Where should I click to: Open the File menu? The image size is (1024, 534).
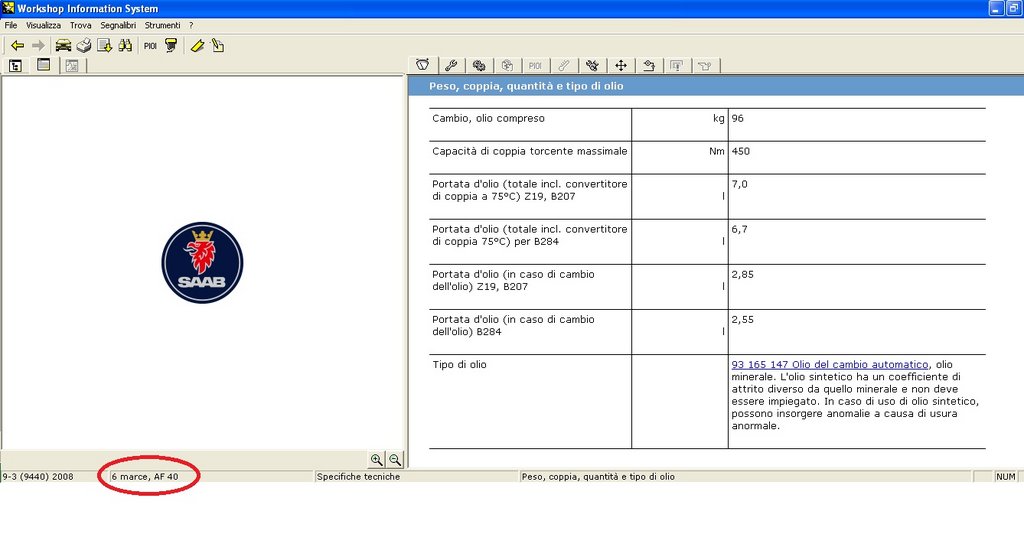tap(11, 24)
